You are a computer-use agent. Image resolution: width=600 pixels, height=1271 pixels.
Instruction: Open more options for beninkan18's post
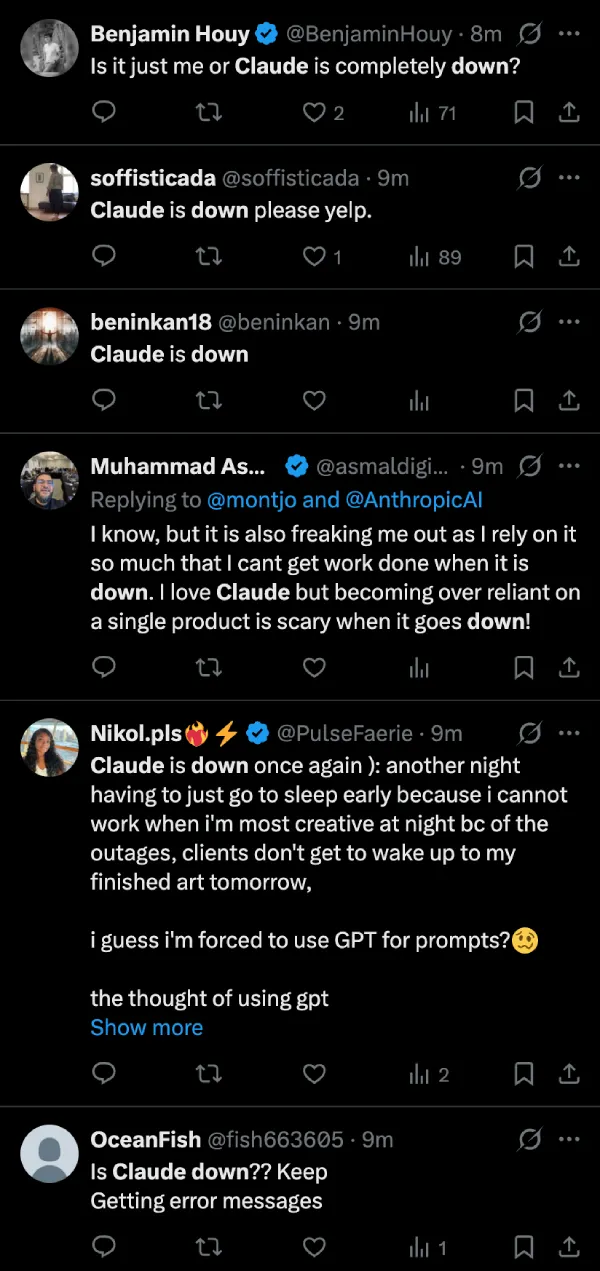[x=570, y=322]
